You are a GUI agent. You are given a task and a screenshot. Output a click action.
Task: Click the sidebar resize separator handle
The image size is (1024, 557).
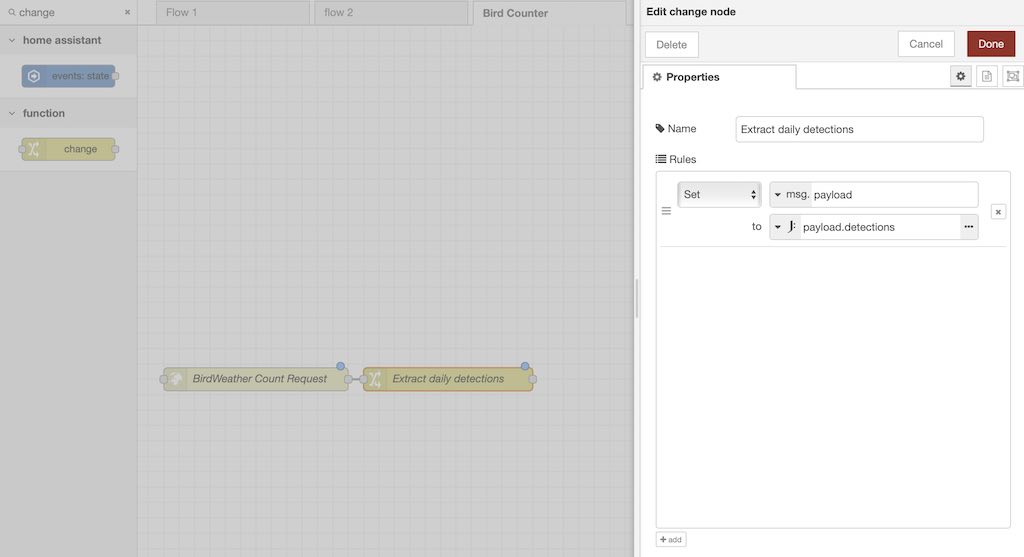click(637, 298)
